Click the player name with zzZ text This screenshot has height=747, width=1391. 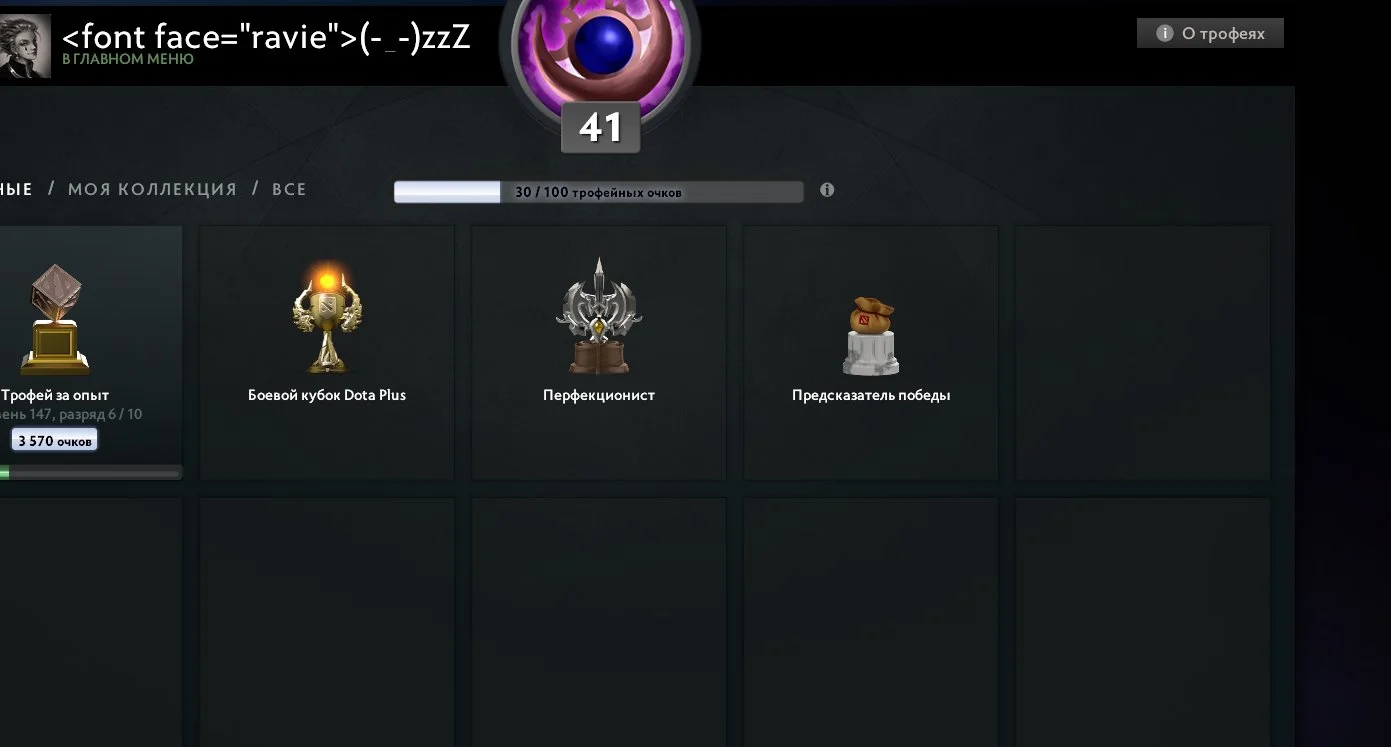(x=266, y=37)
